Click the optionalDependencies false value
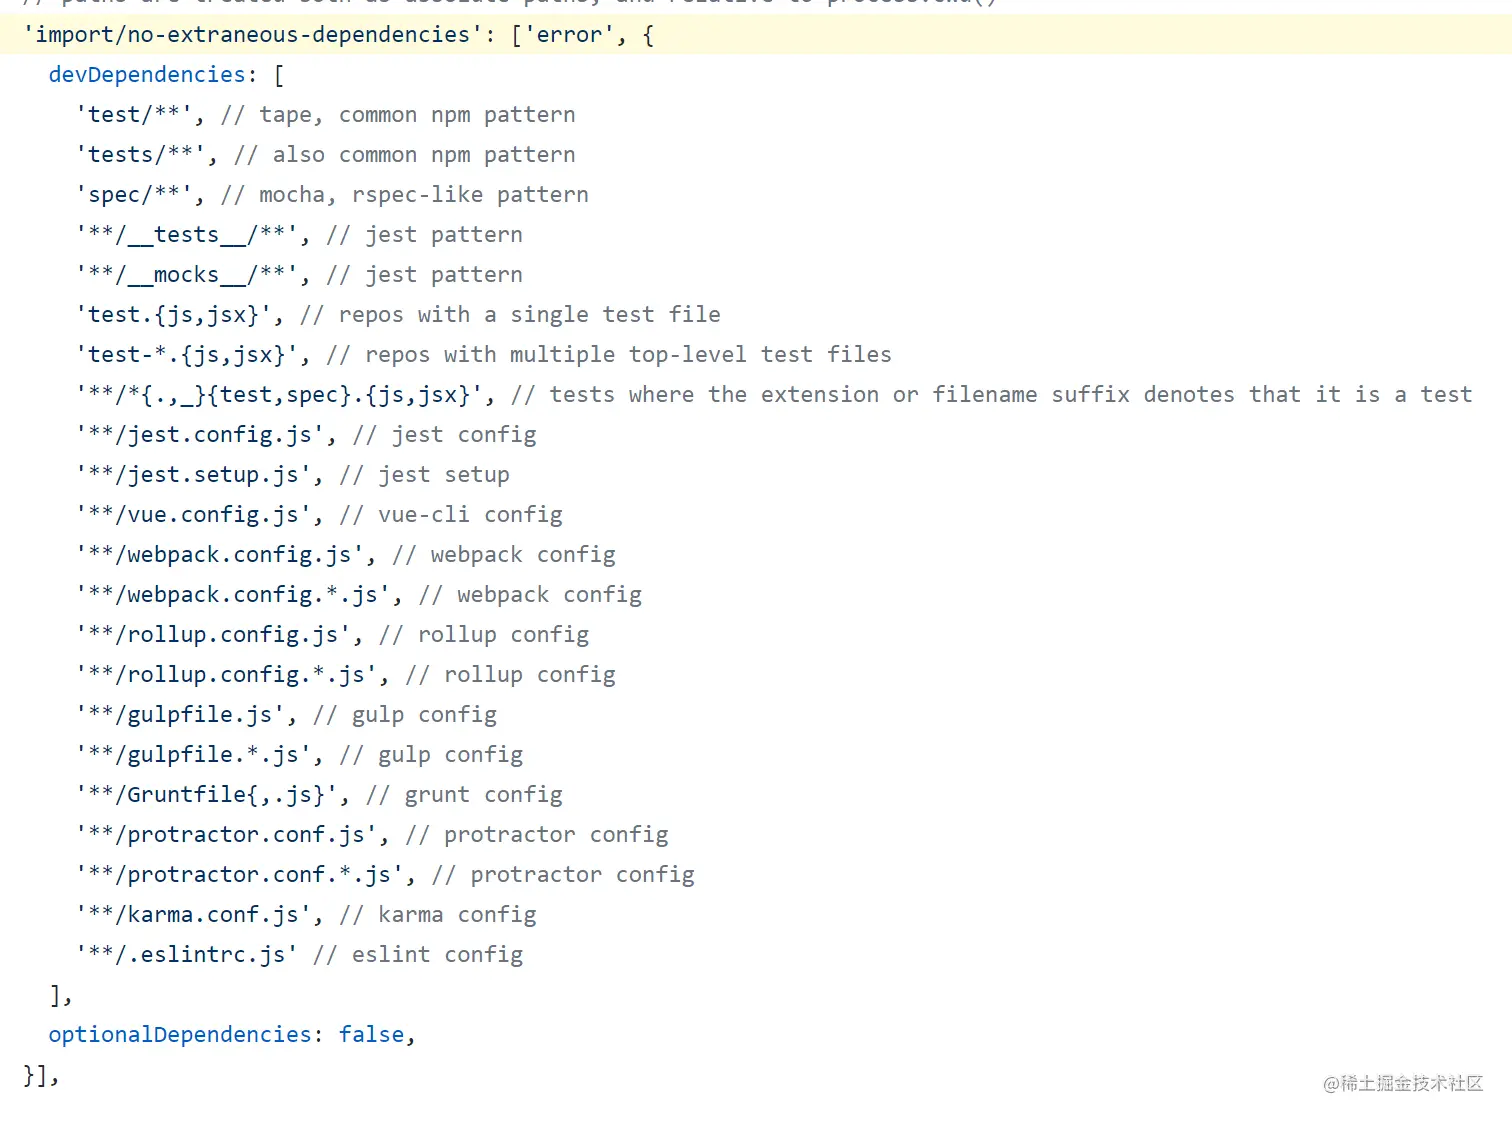The height and width of the screenshot is (1122, 1512). [371, 1035]
